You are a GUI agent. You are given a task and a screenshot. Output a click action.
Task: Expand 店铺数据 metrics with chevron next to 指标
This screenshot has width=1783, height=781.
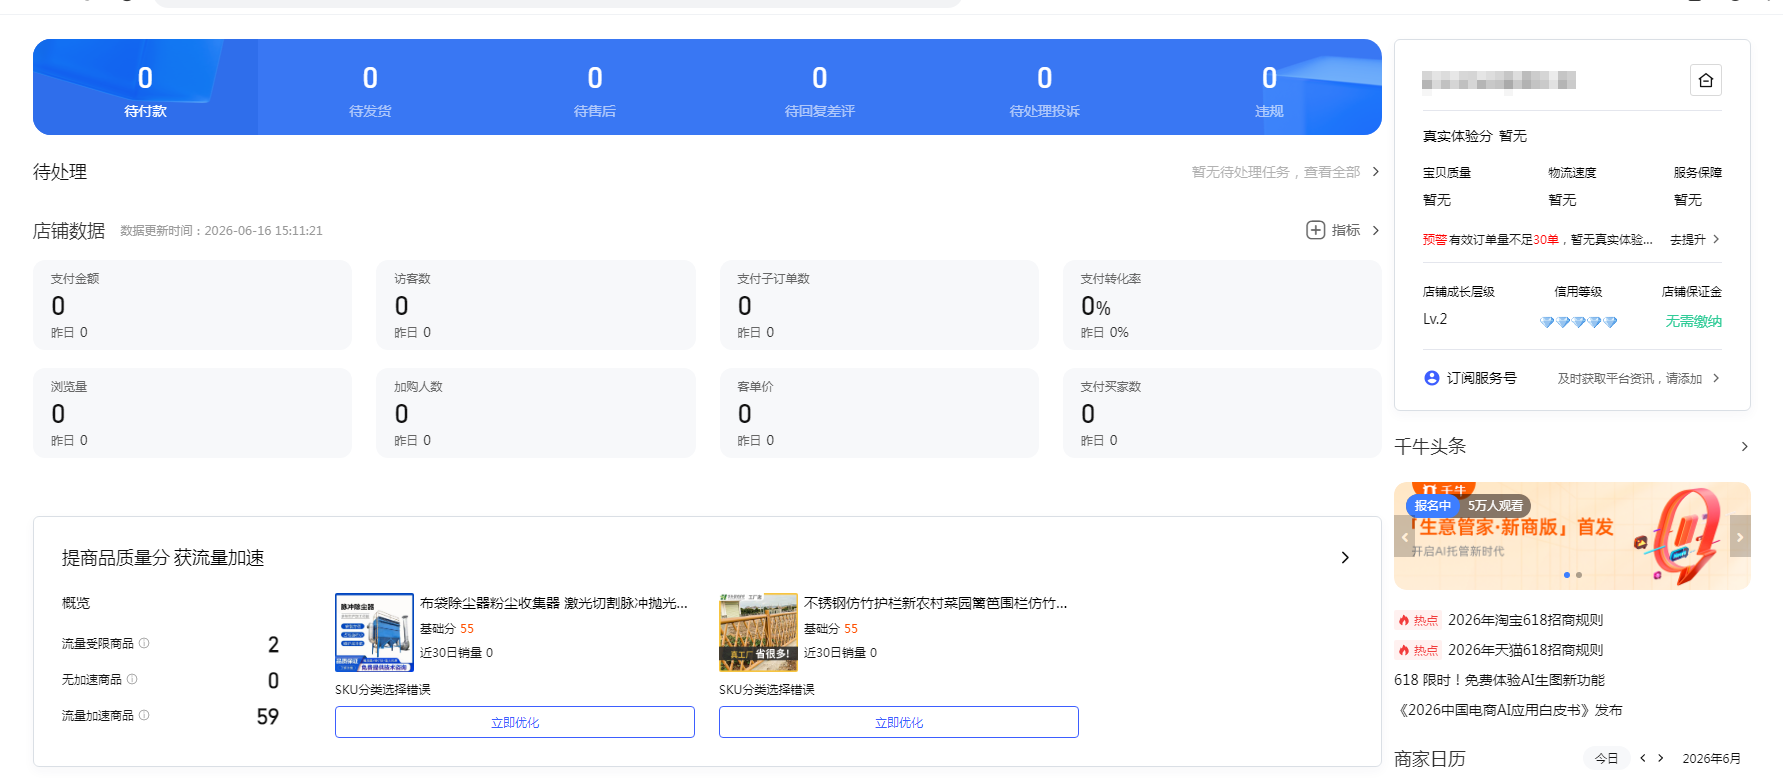pyautogui.click(x=1376, y=230)
